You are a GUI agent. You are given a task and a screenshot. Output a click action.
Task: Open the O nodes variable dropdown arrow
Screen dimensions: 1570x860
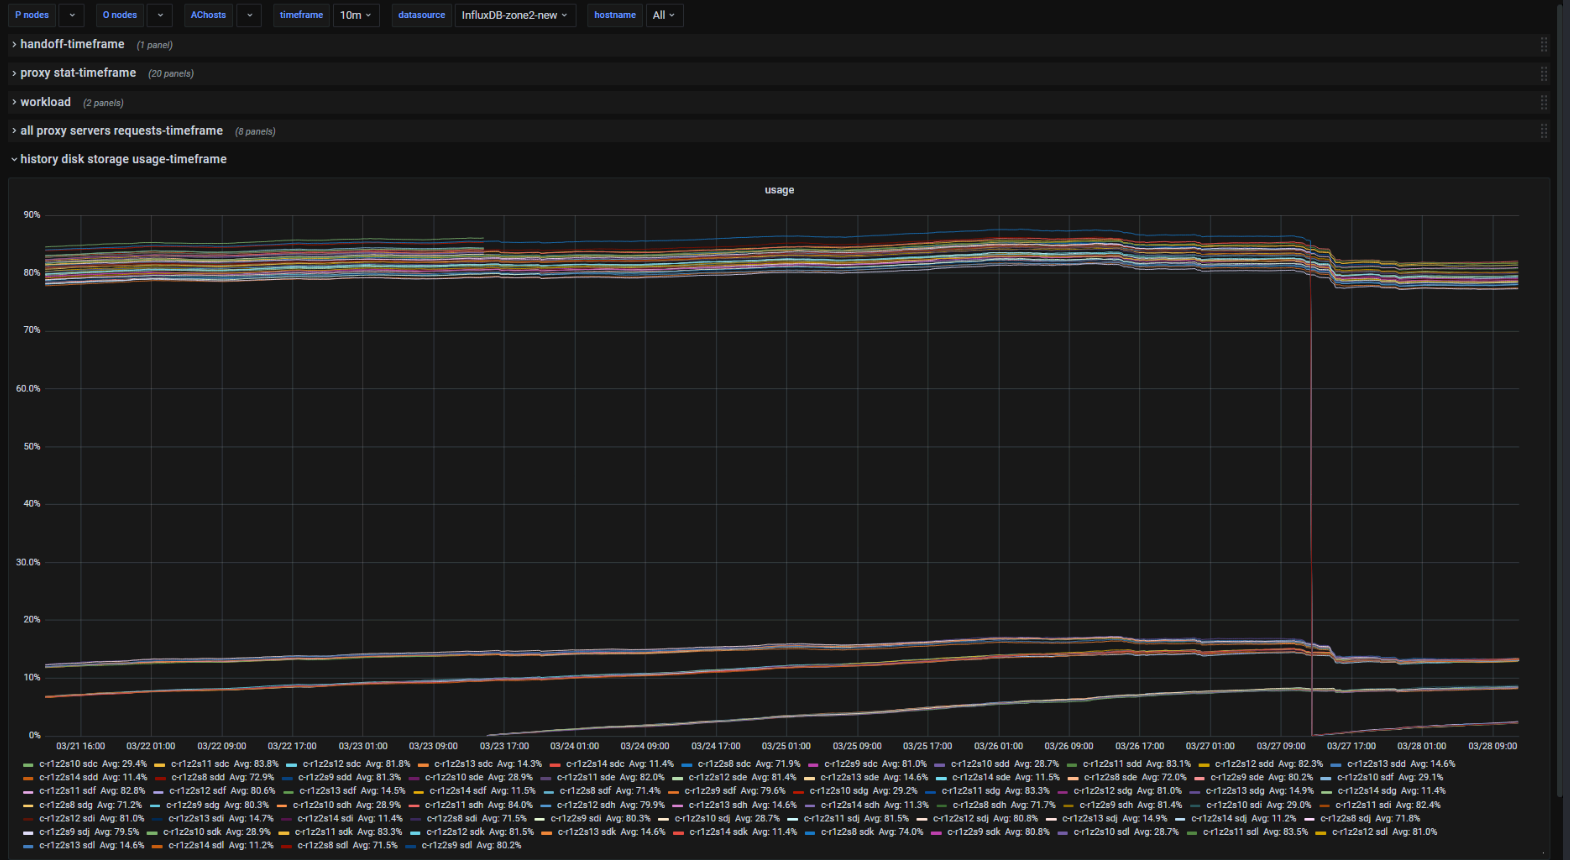point(160,15)
